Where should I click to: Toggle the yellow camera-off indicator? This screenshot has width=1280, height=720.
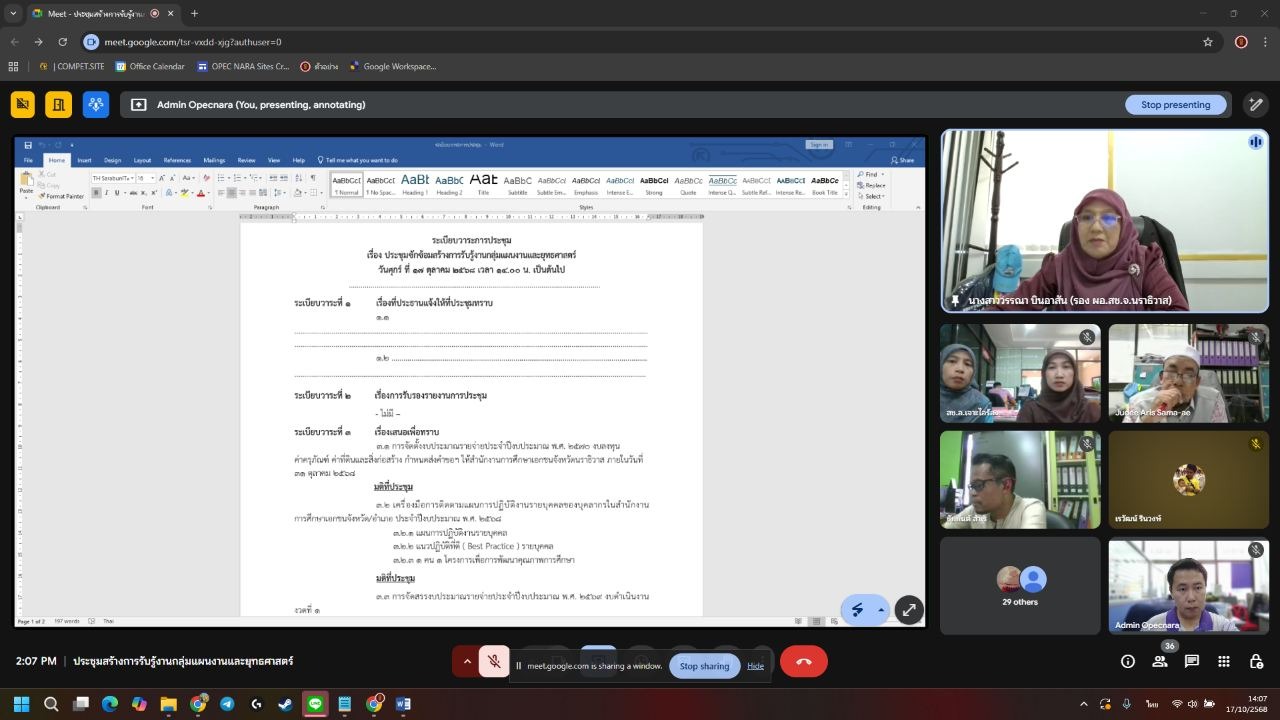click(23, 104)
